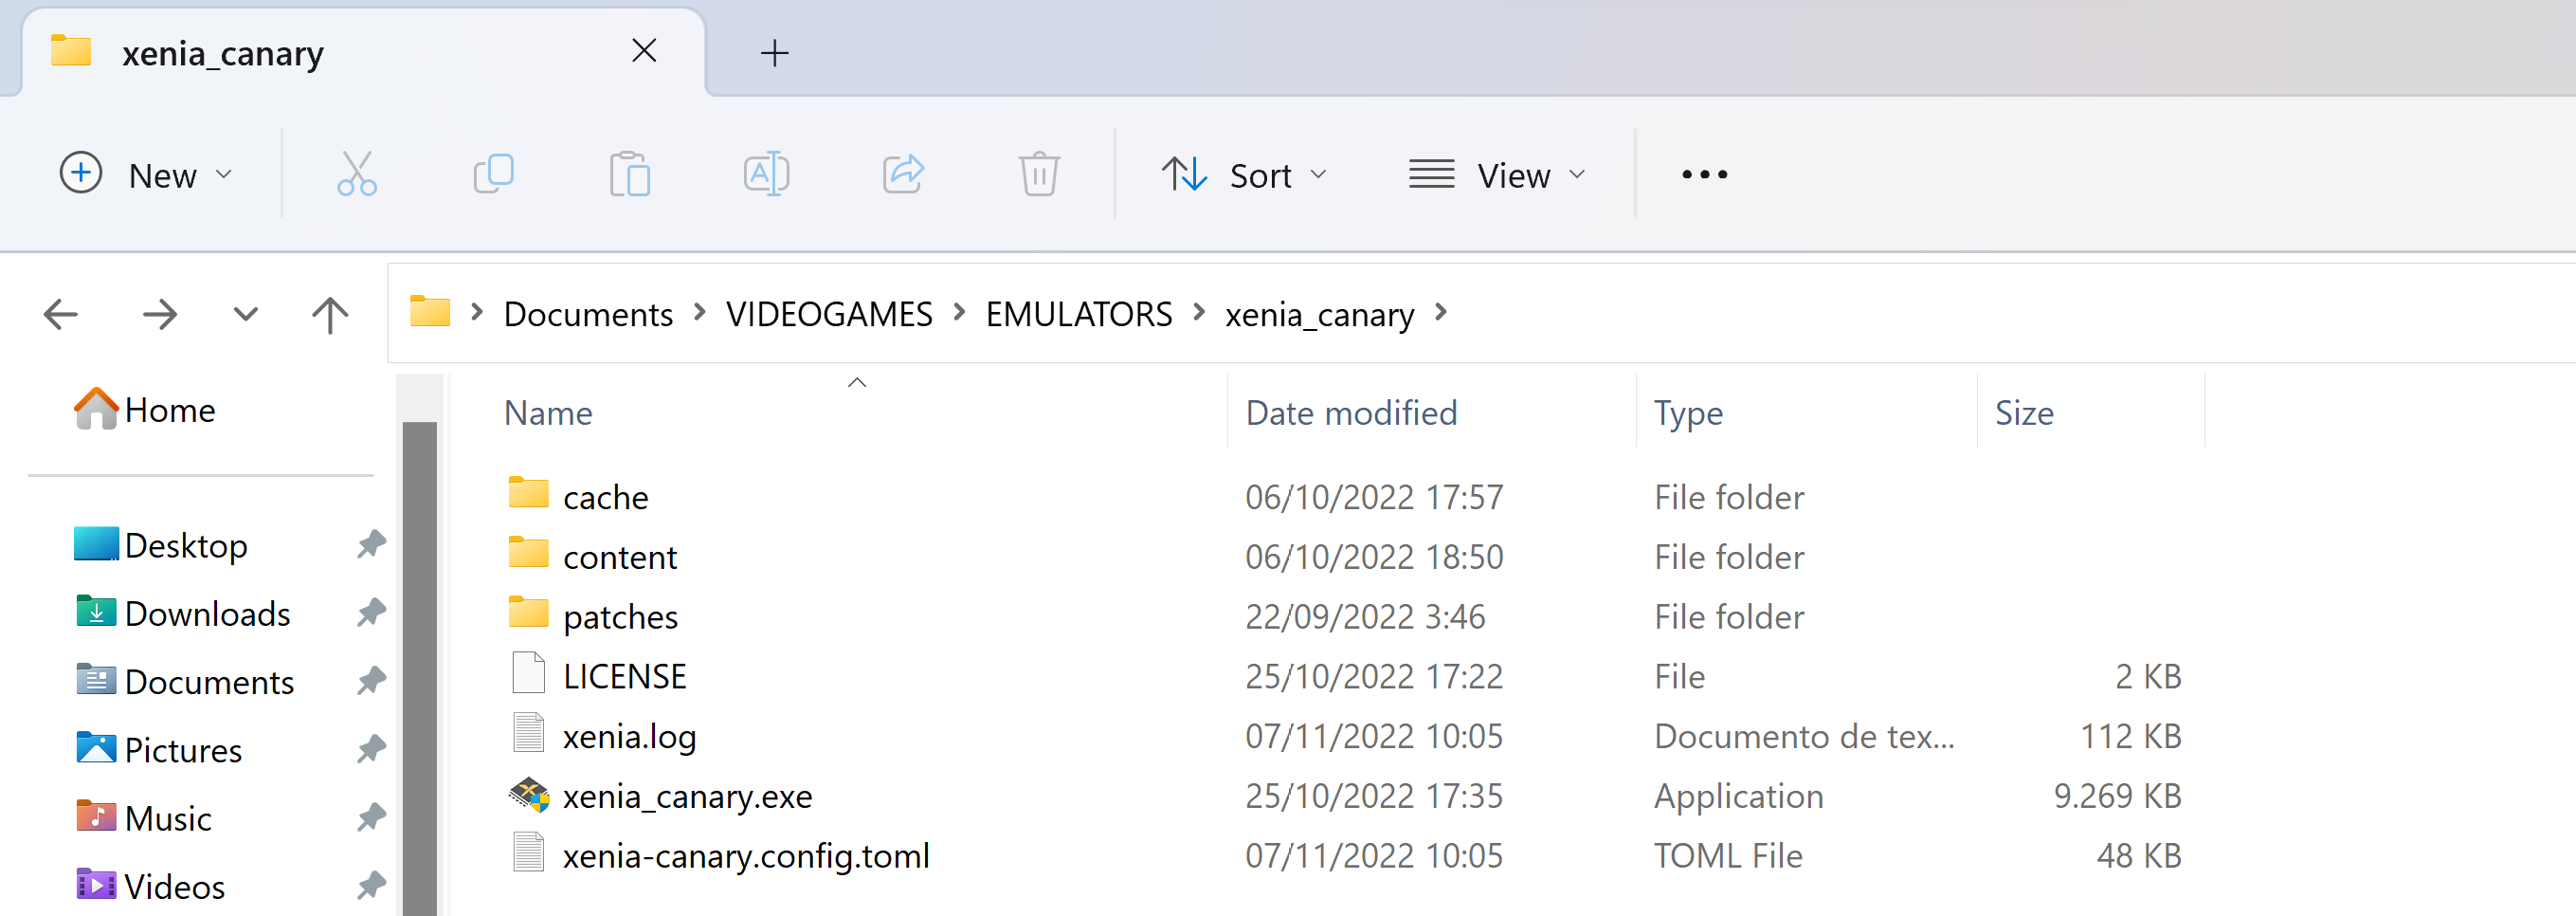Expand chevron after xenia_canary in path

1441,313
